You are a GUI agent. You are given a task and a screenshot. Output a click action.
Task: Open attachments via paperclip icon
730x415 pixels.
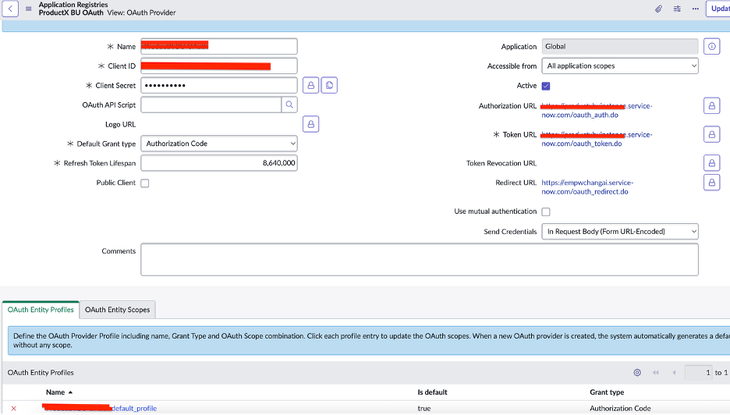point(658,8)
